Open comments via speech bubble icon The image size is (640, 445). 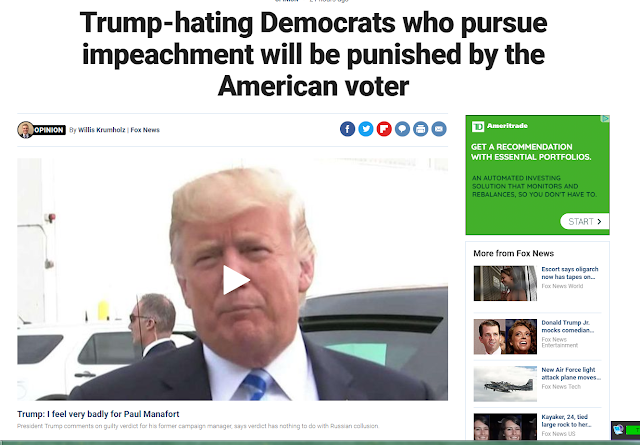point(402,129)
